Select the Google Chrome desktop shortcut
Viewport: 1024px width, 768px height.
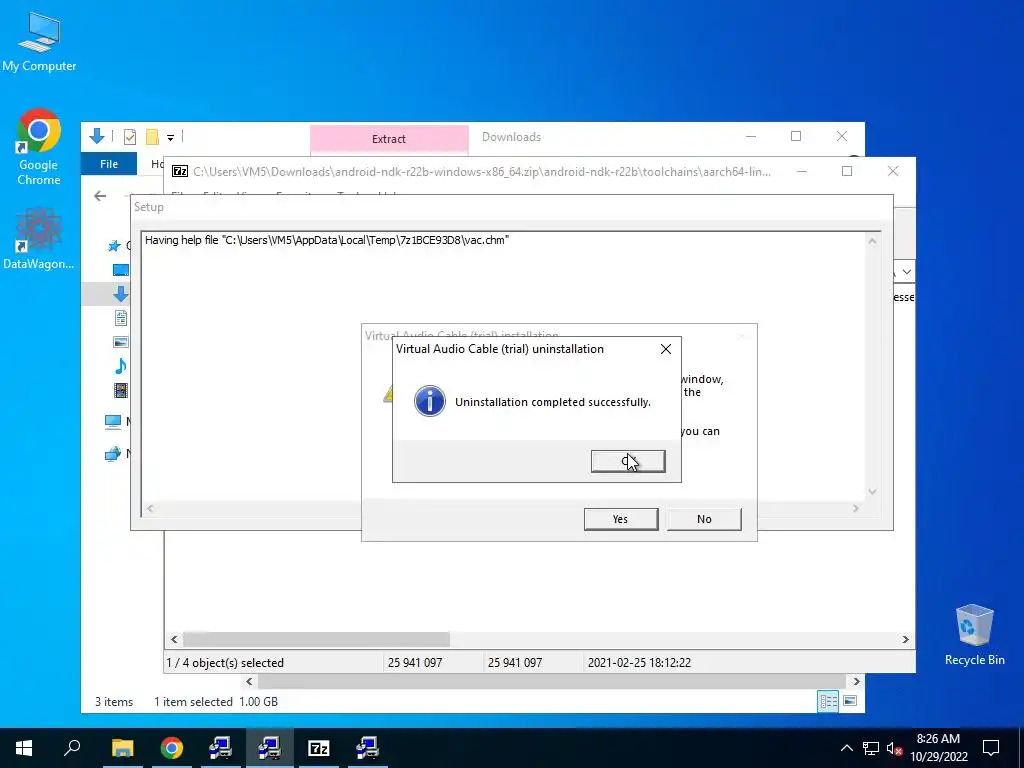coord(39,147)
